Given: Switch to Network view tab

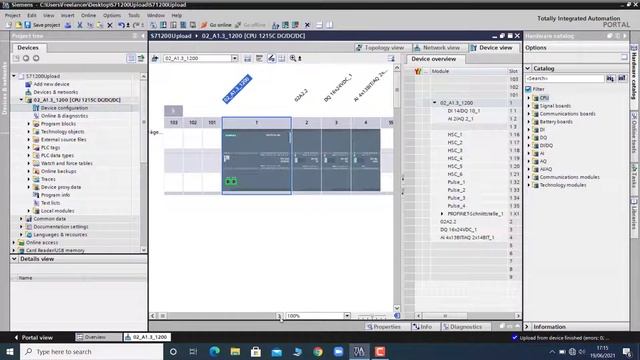Looking at the screenshot, I should (437, 48).
